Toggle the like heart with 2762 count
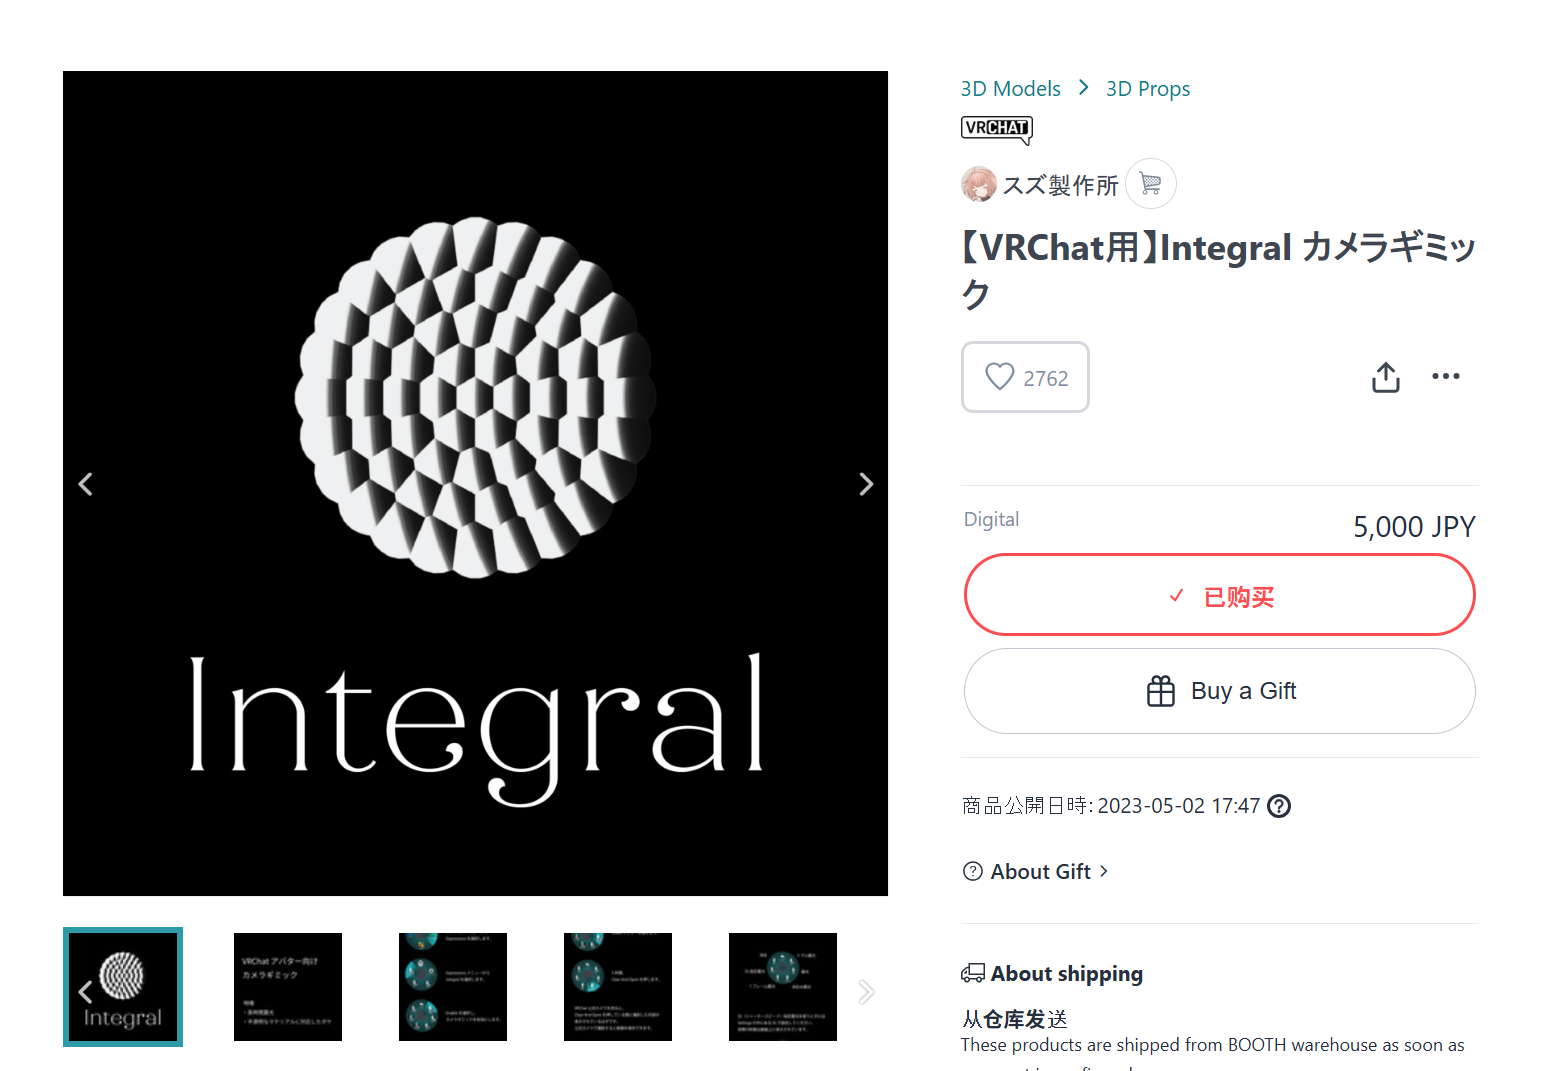1550x1071 pixels. pos(1025,377)
